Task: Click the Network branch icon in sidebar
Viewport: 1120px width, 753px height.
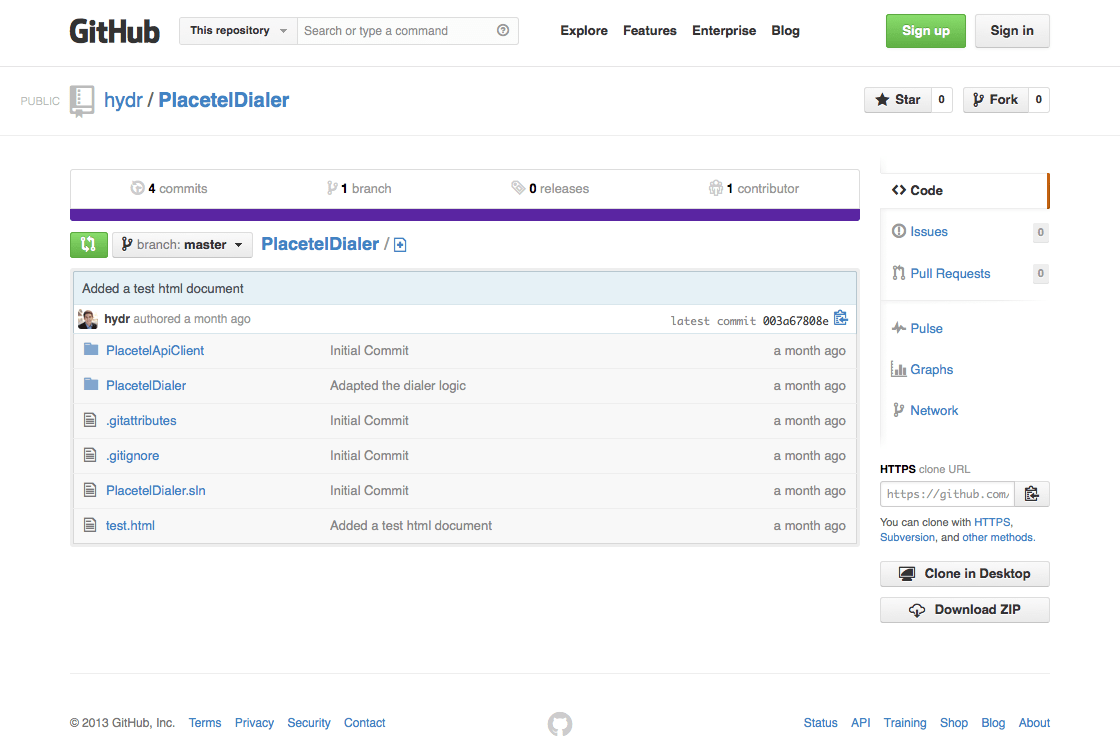Action: pos(899,410)
